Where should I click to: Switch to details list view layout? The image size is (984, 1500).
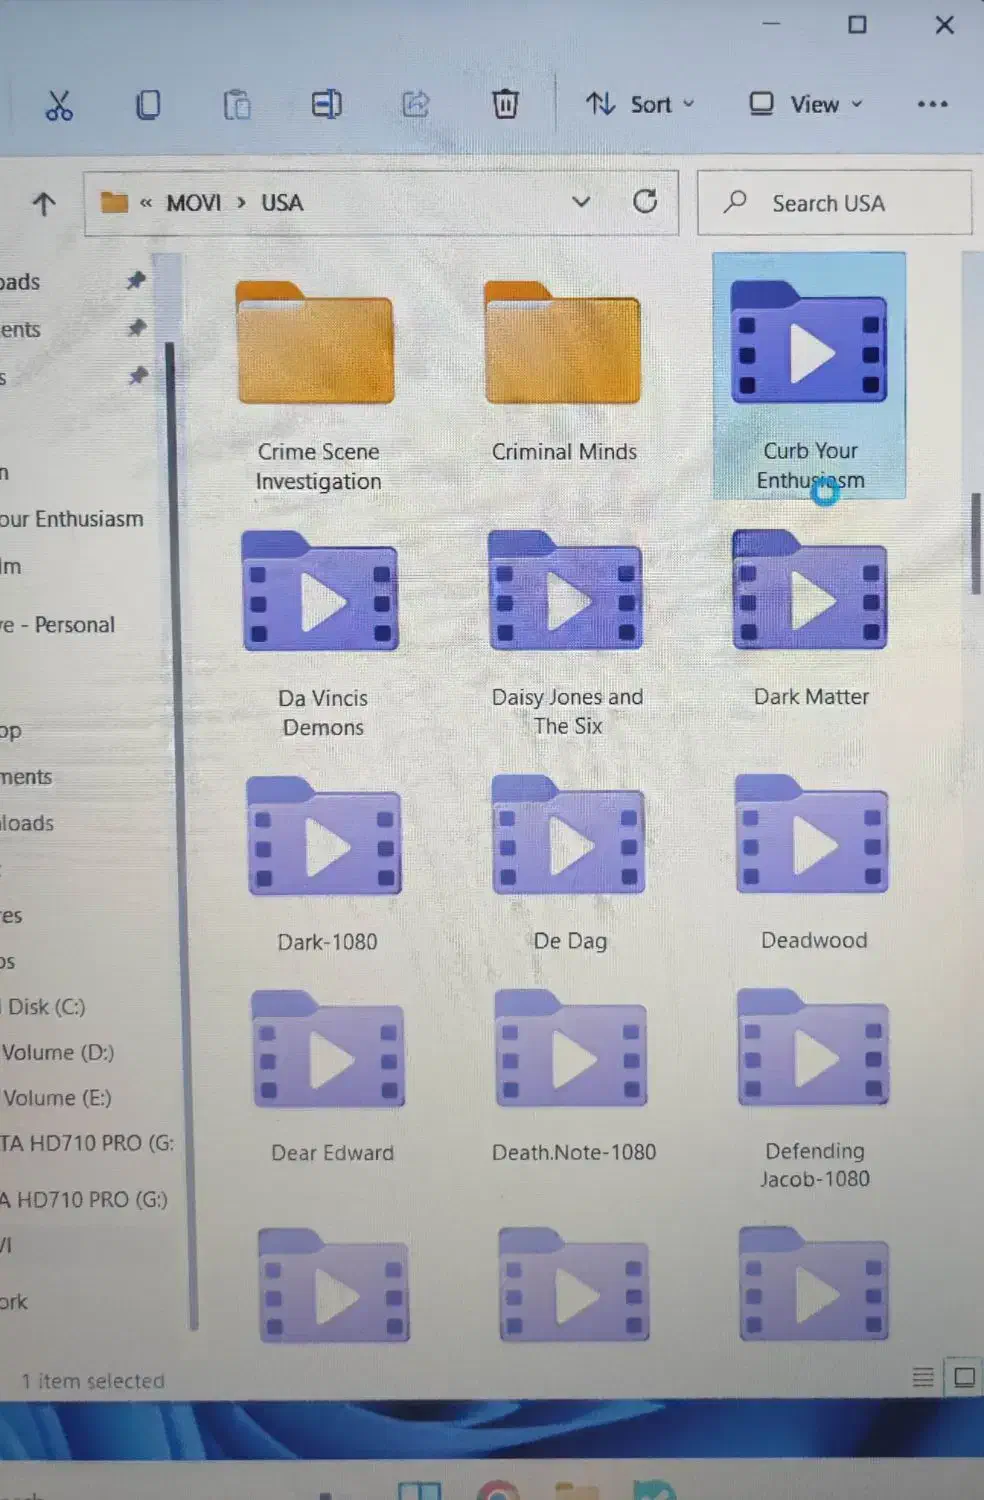pos(923,1377)
